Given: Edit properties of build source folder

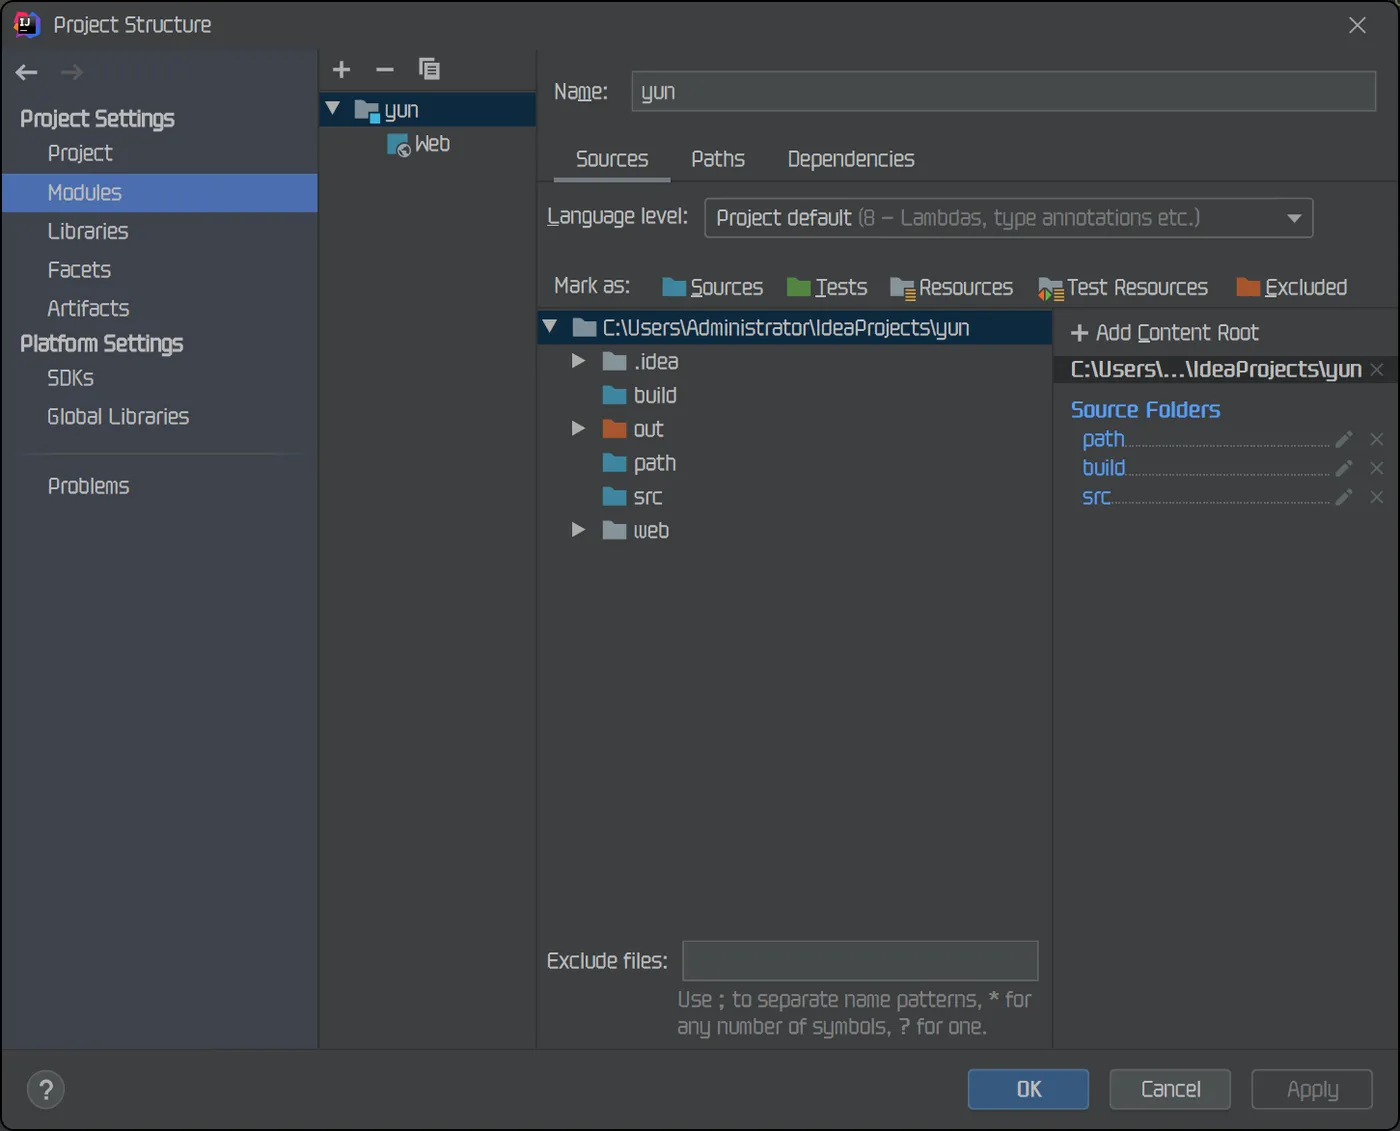Looking at the screenshot, I should [1345, 468].
